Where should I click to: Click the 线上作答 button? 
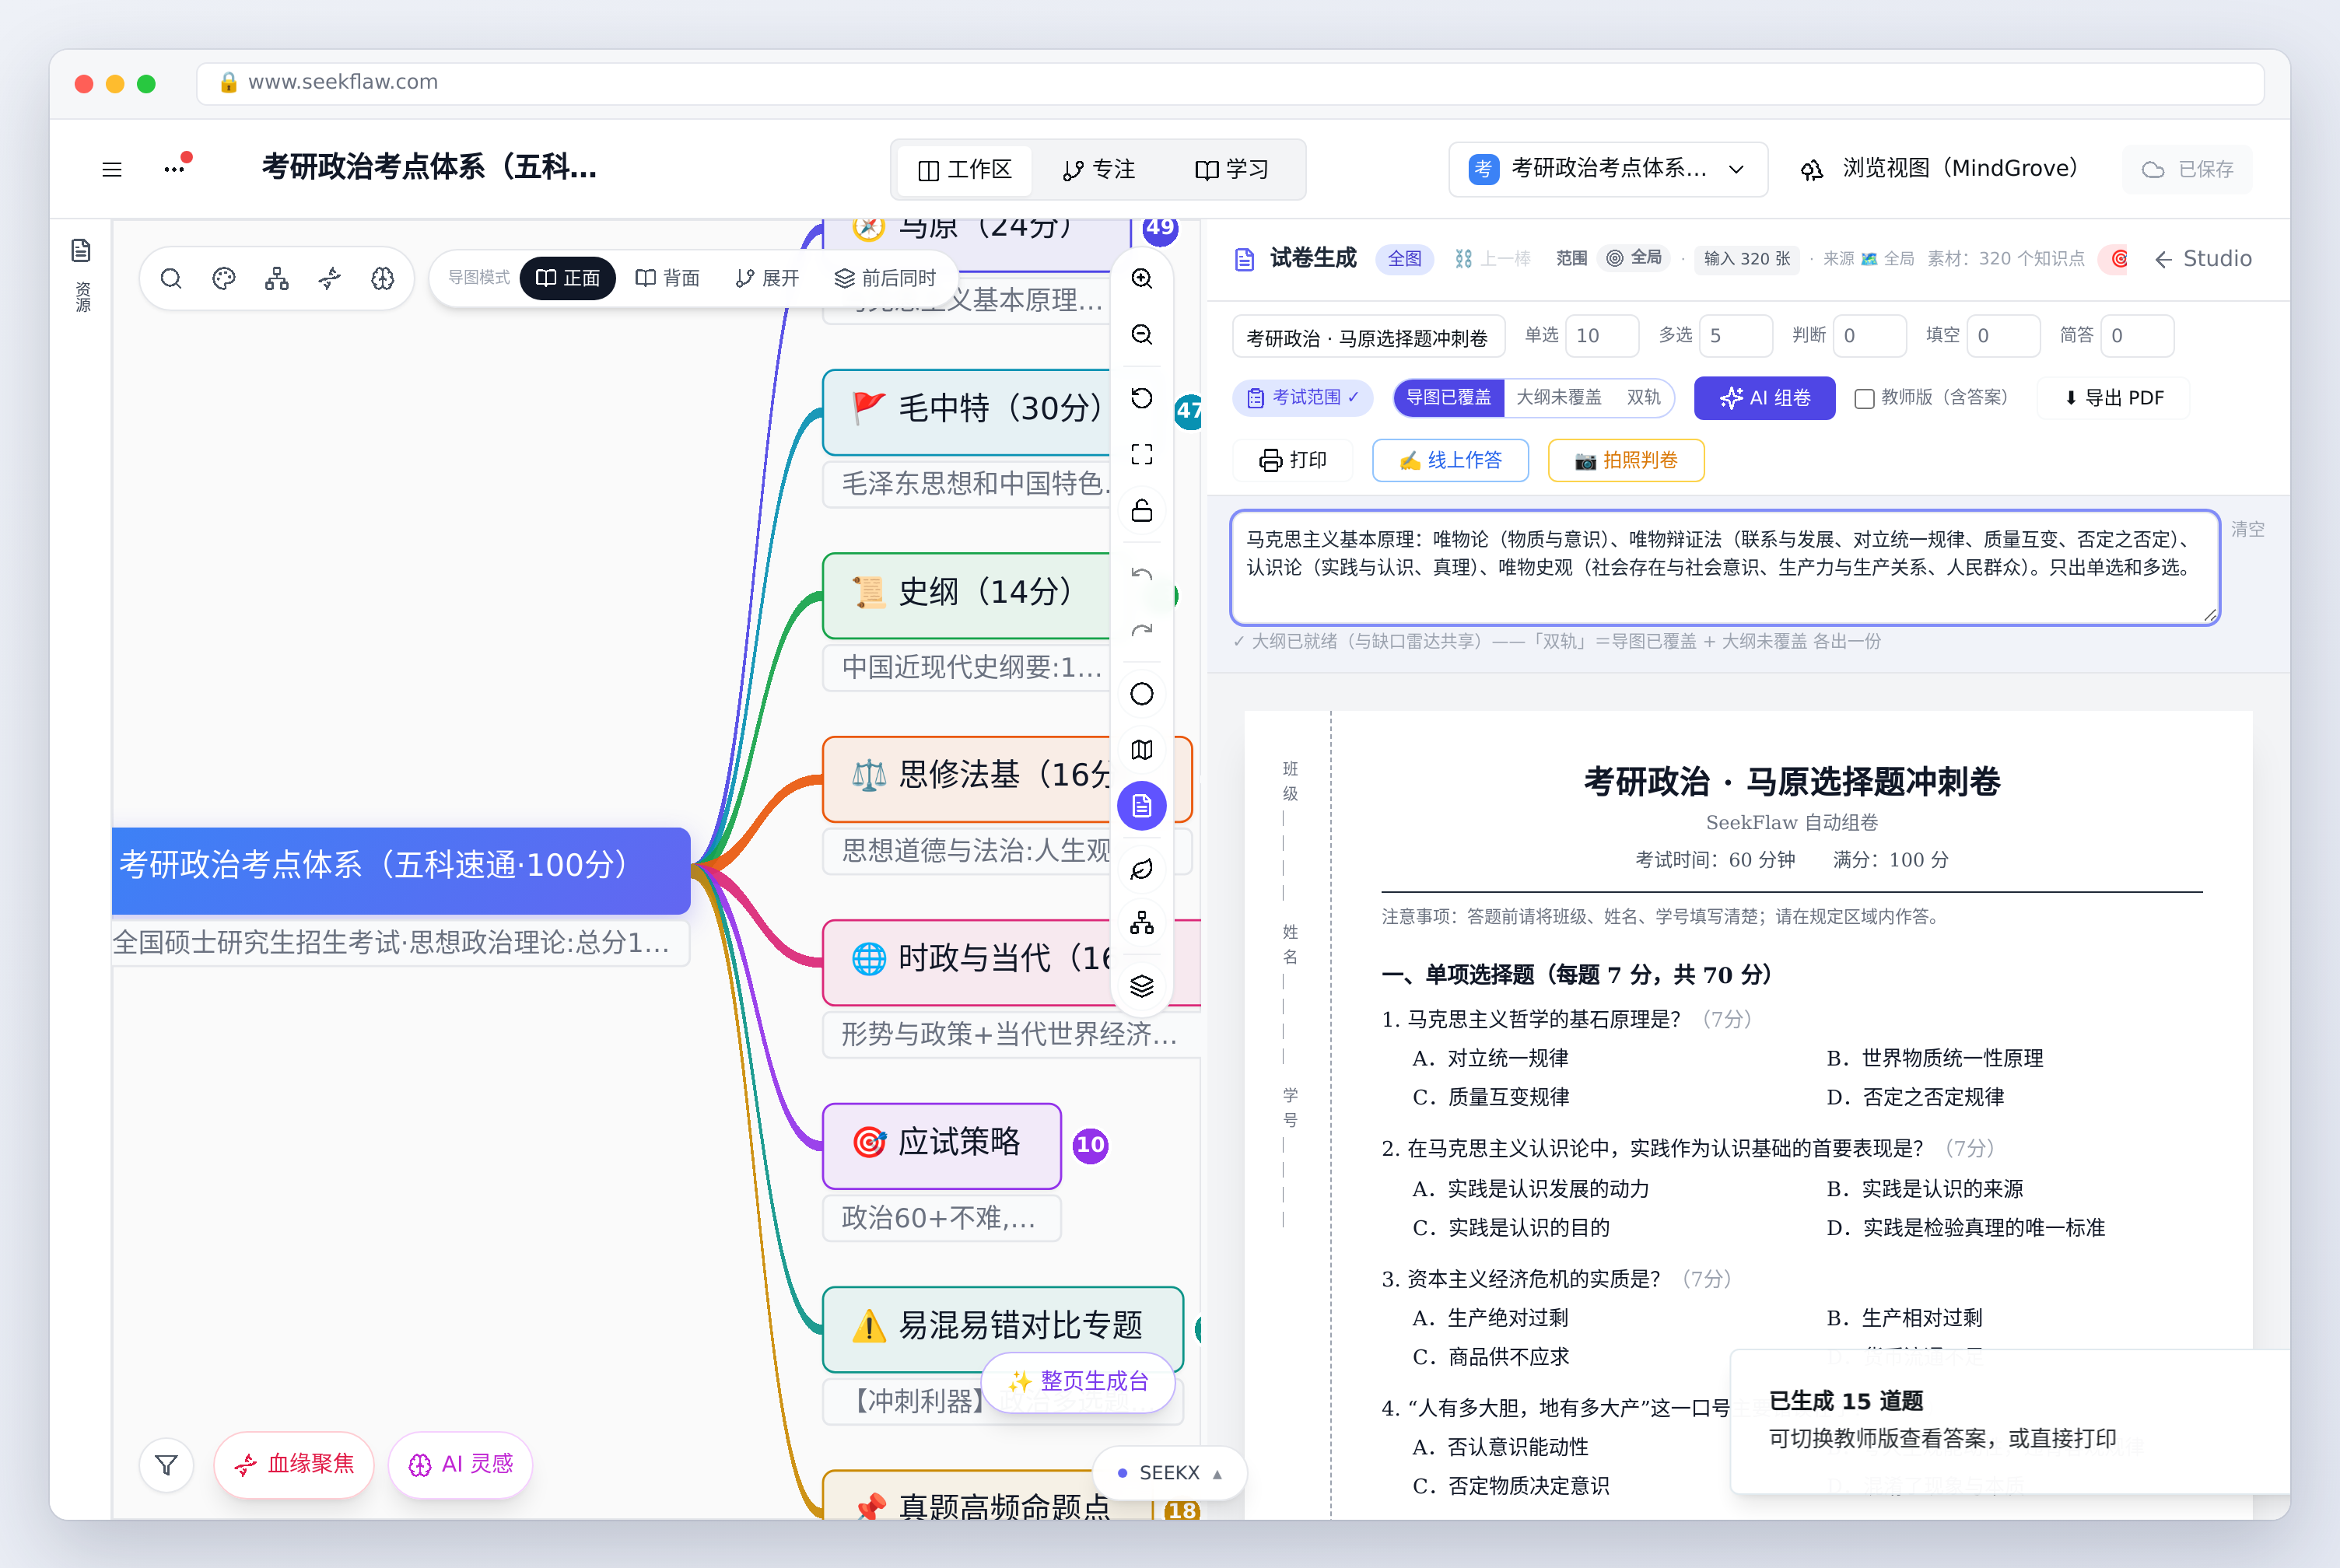(x=1450, y=460)
